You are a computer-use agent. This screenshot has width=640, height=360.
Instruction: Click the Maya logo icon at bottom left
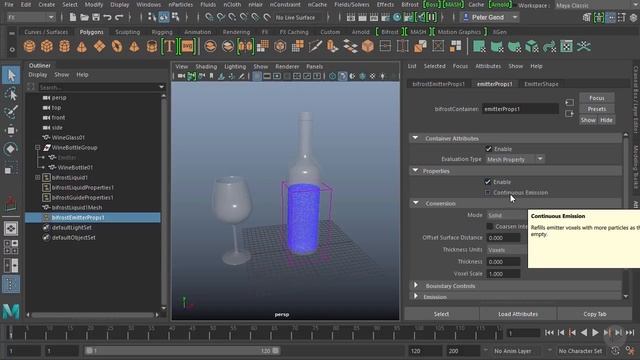coord(11,312)
